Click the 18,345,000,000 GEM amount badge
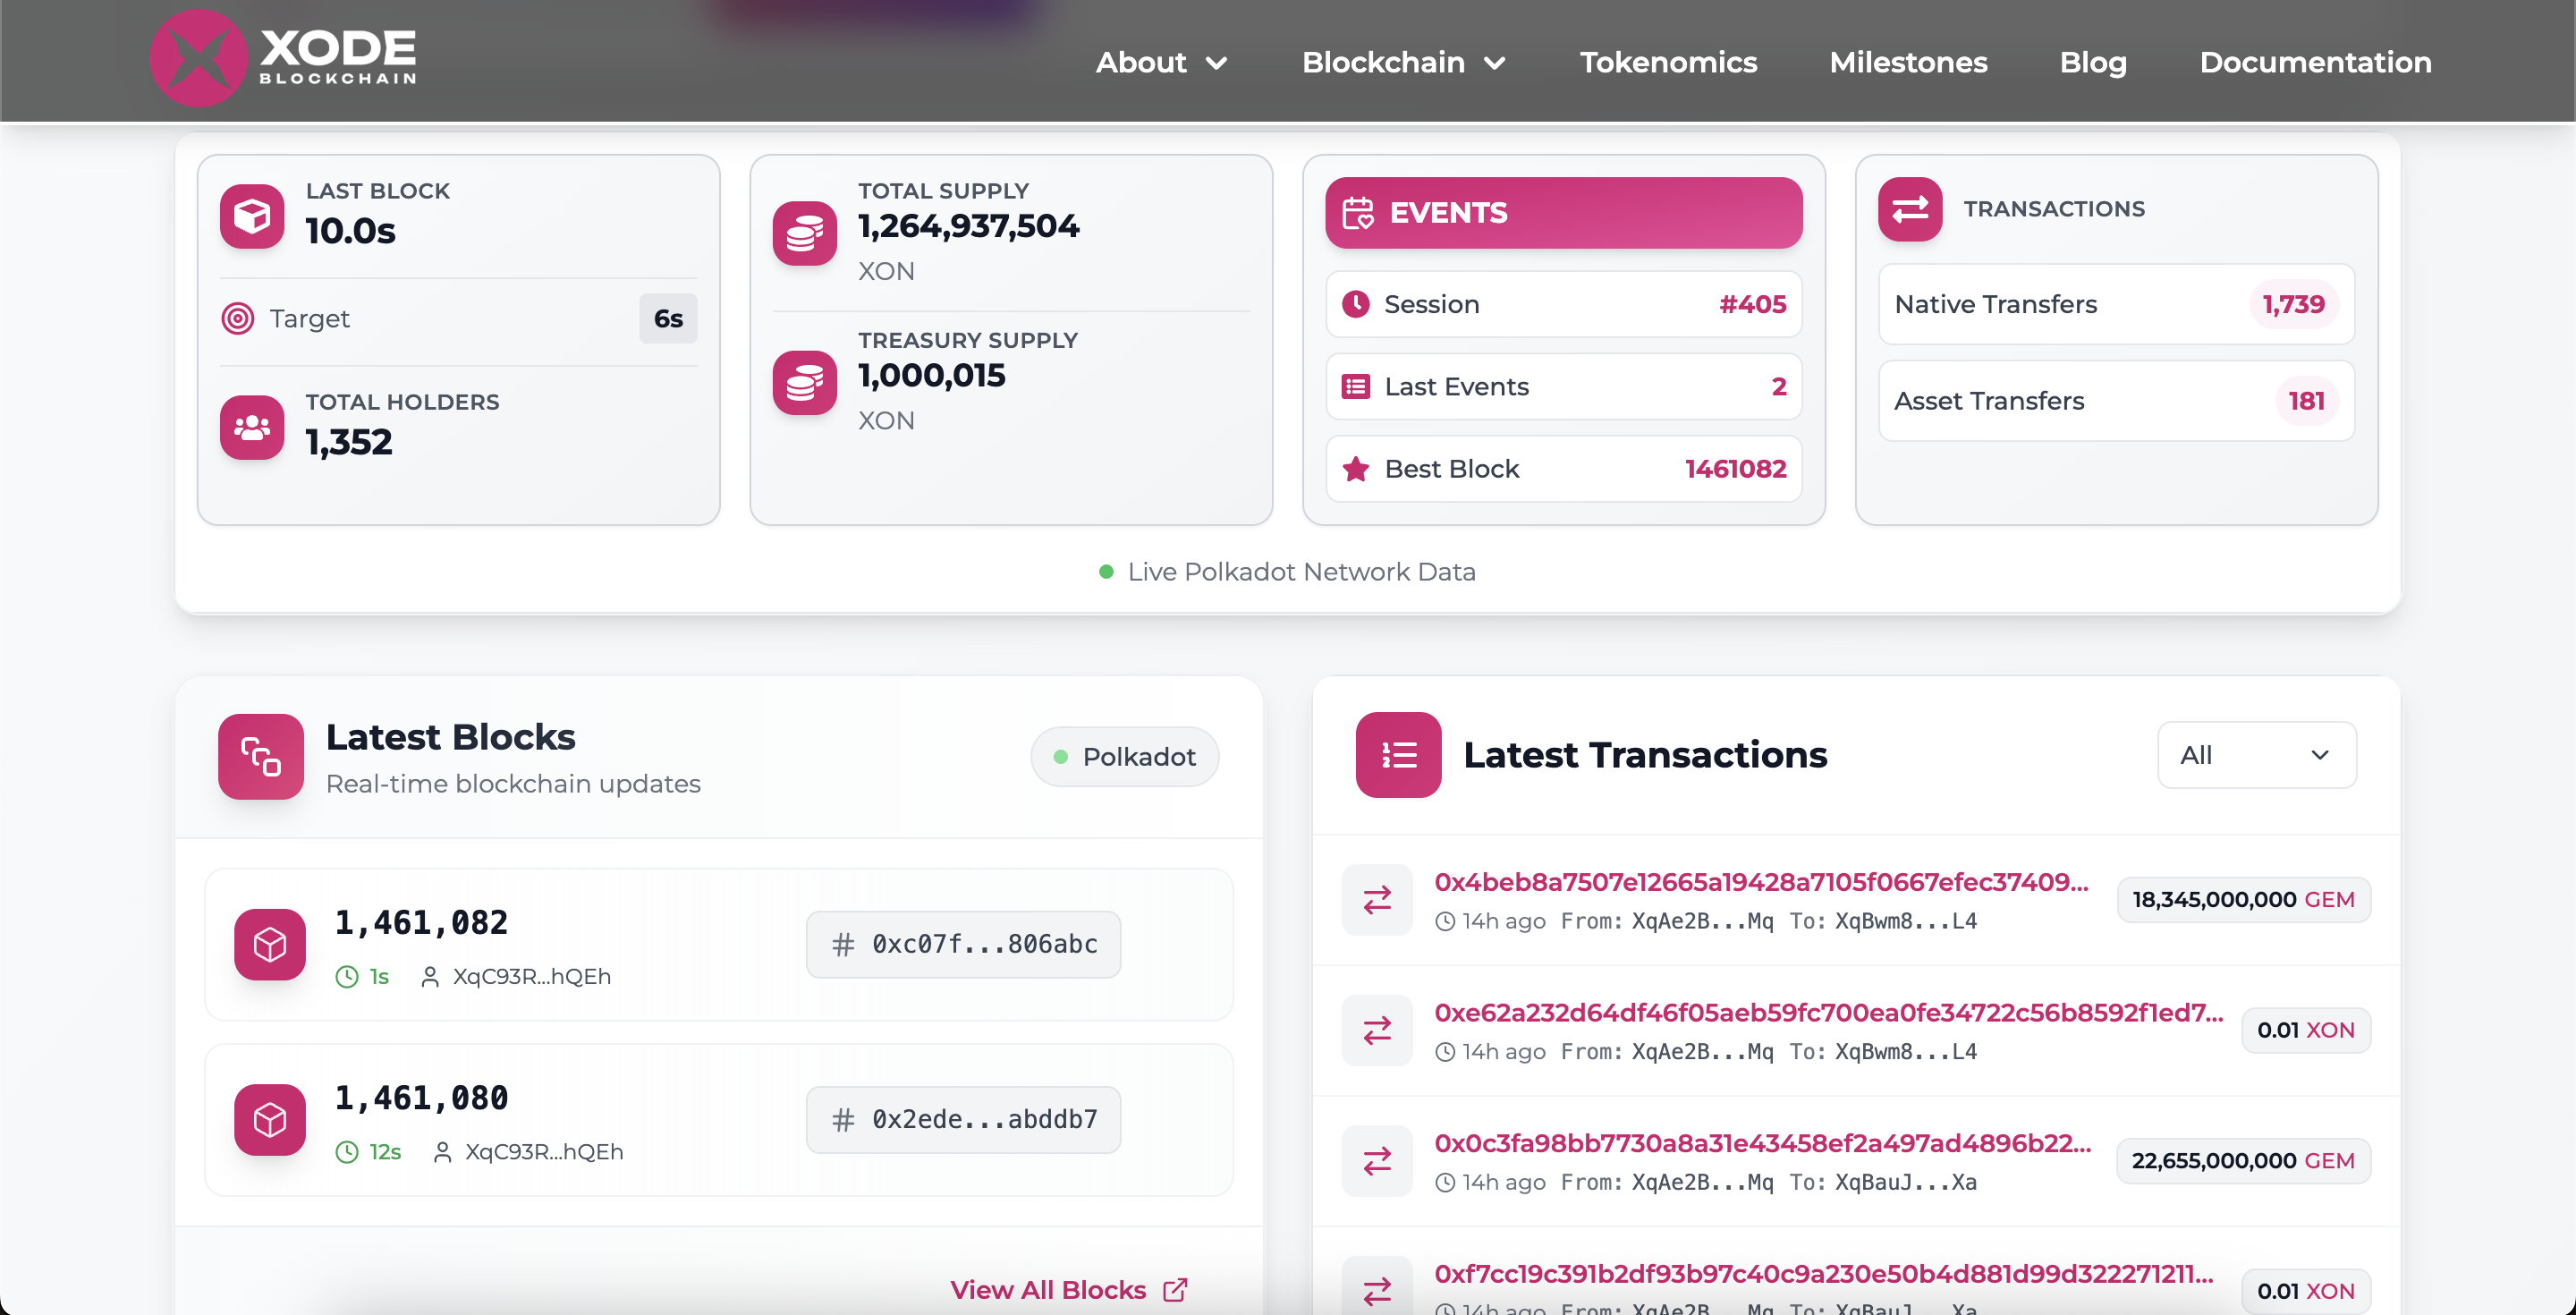The width and height of the screenshot is (2576, 1315). (2243, 899)
